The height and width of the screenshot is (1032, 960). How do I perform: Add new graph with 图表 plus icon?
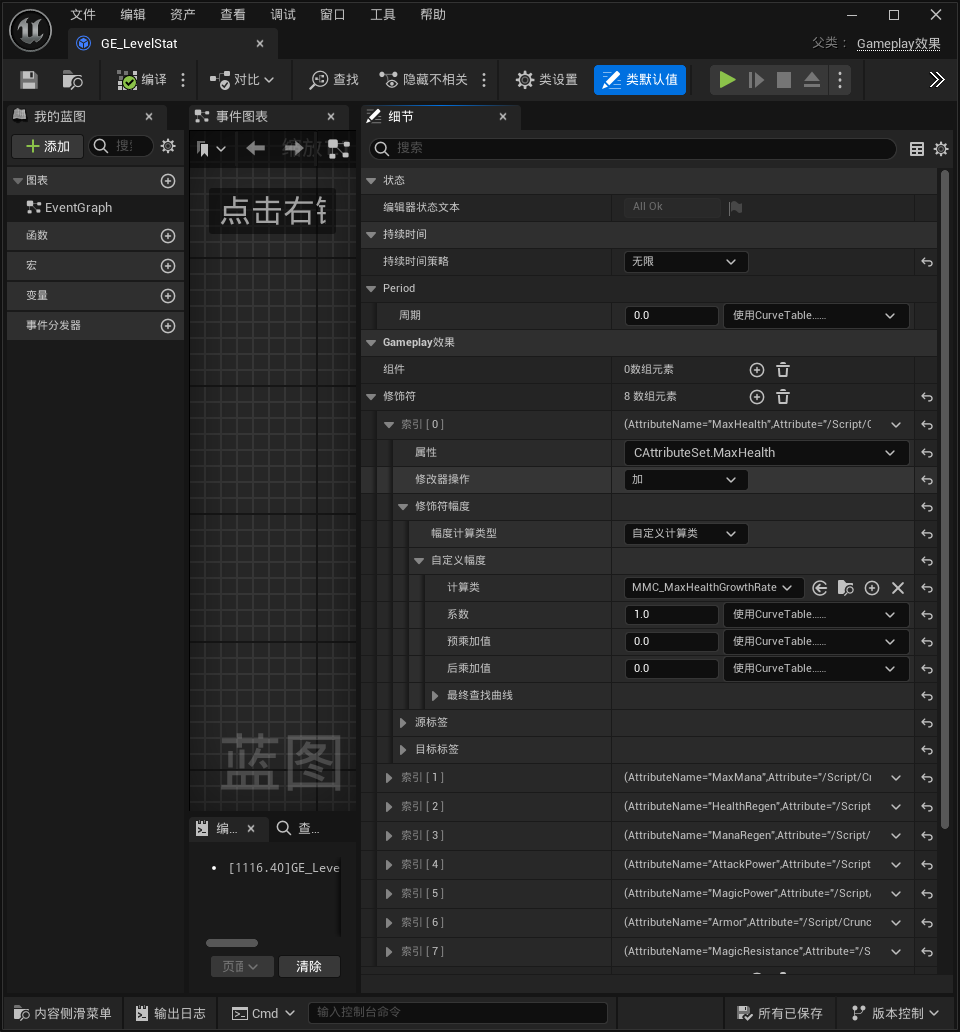168,180
